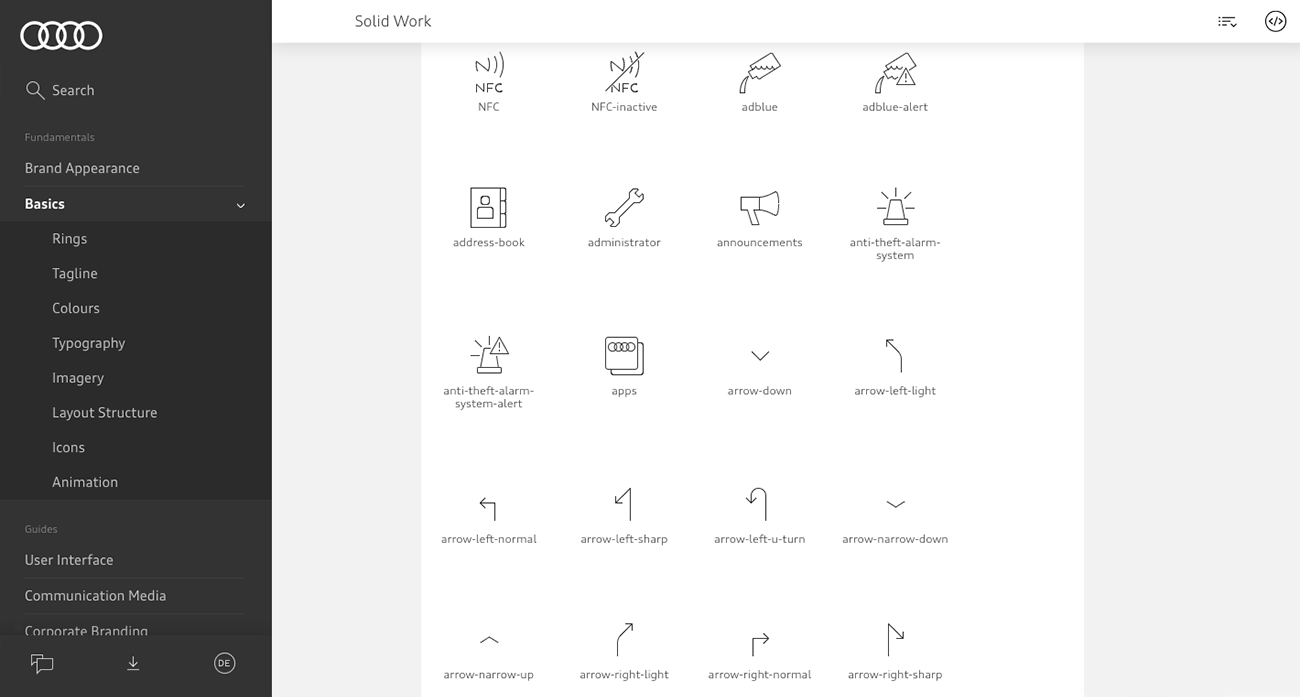Select the Basics menu item

click(45, 204)
